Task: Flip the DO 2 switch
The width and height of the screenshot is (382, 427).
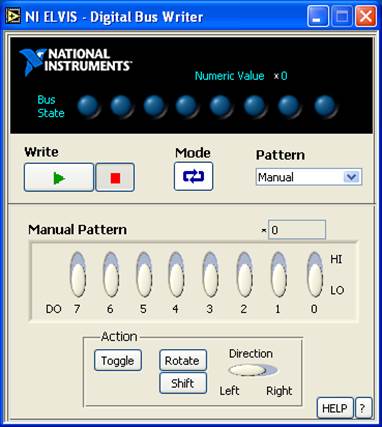Action: pyautogui.click(x=245, y=274)
